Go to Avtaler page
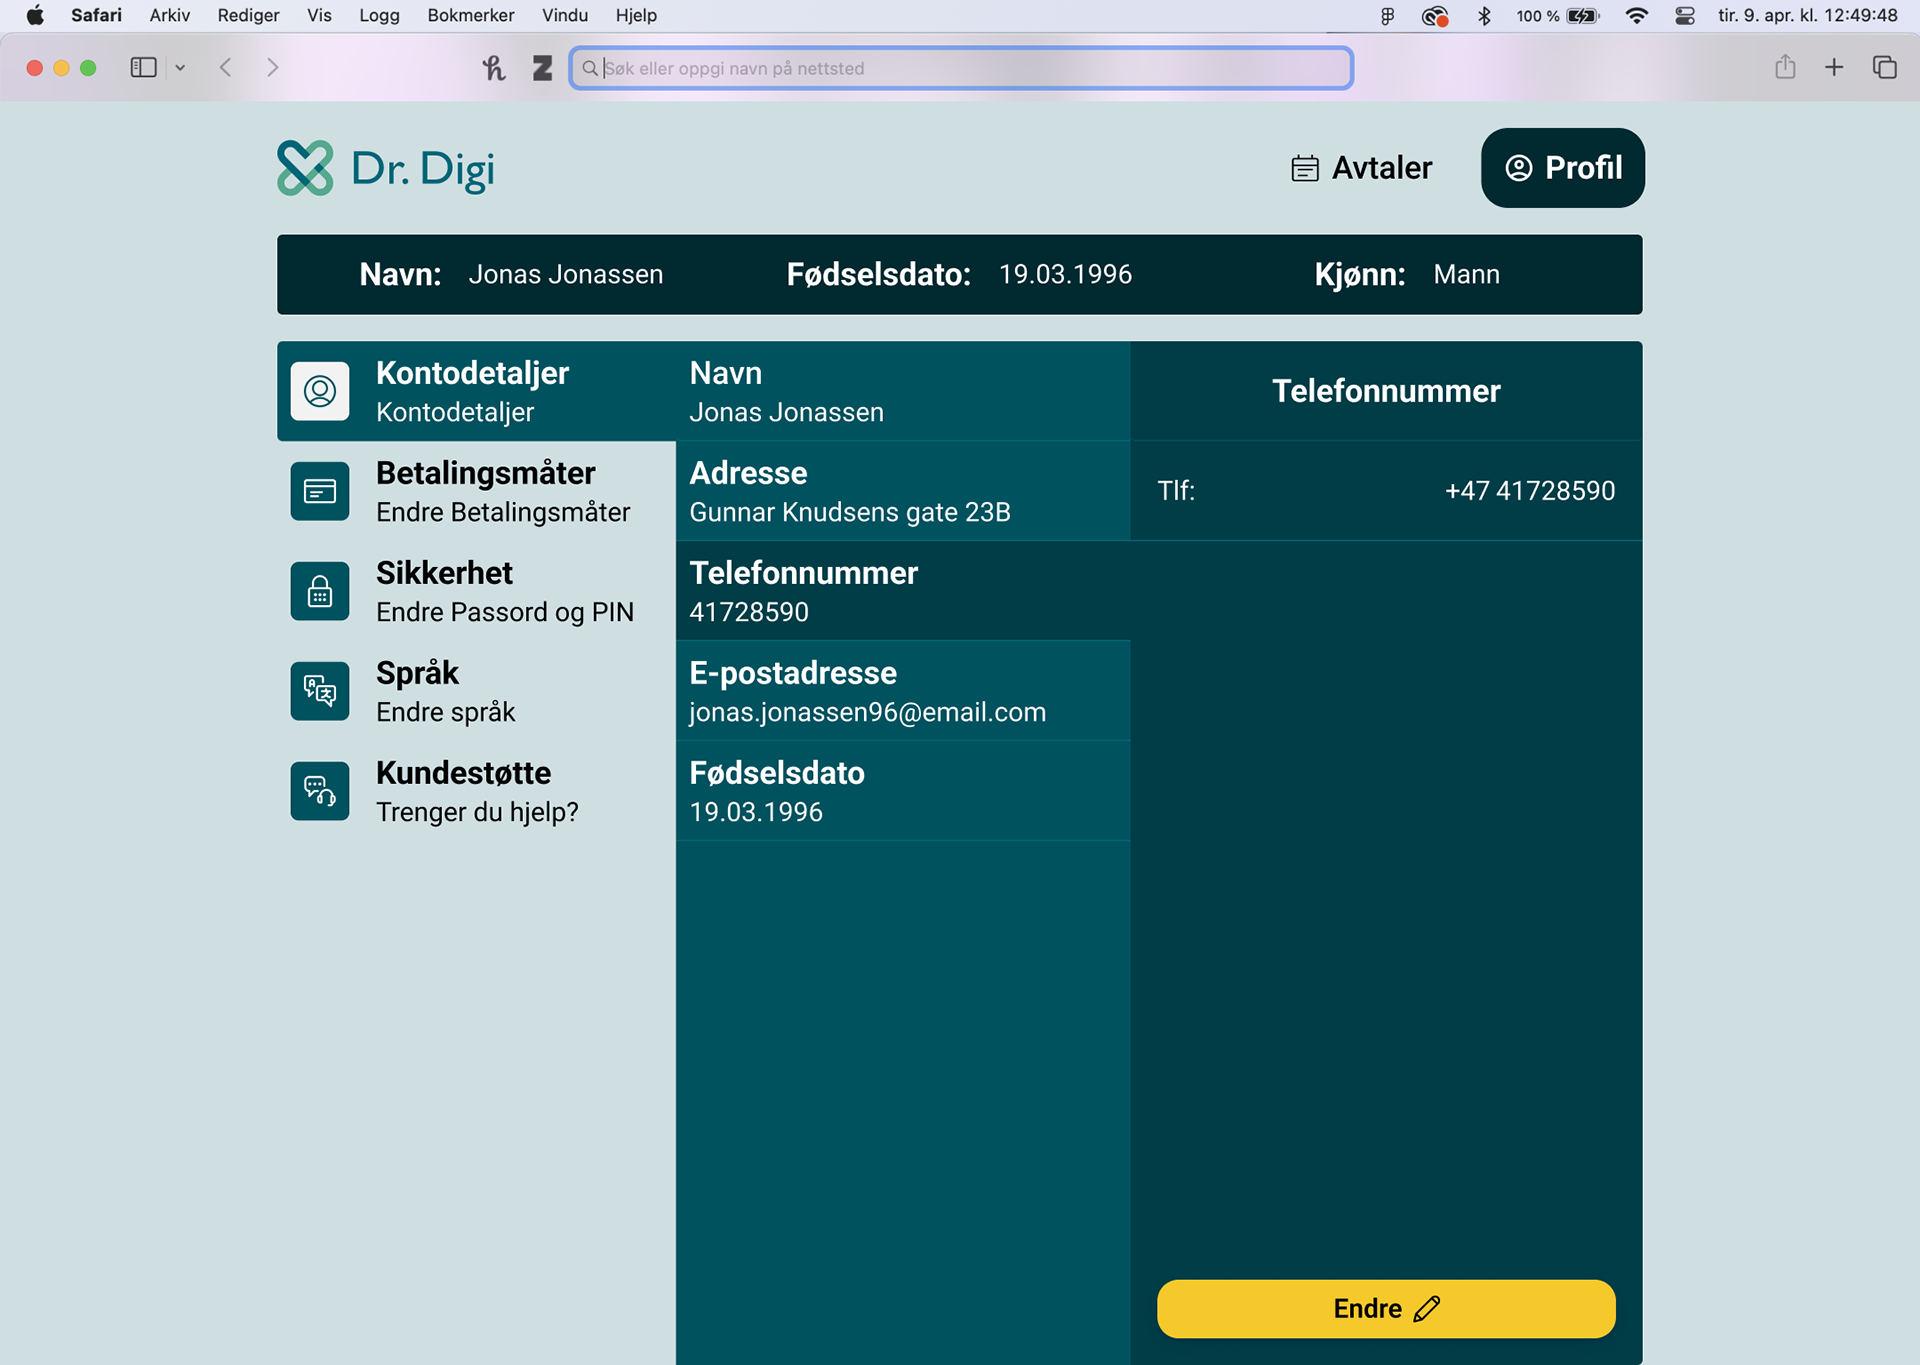The image size is (1920, 1365). [1362, 168]
